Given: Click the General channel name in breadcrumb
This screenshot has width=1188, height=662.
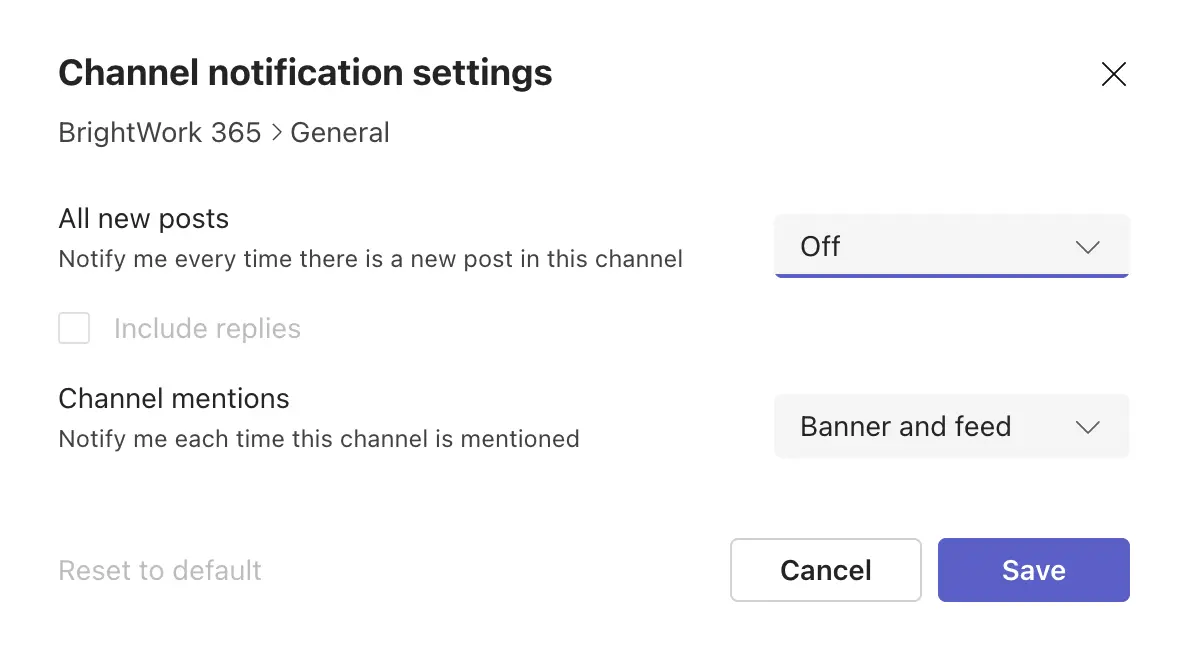Looking at the screenshot, I should click(340, 132).
